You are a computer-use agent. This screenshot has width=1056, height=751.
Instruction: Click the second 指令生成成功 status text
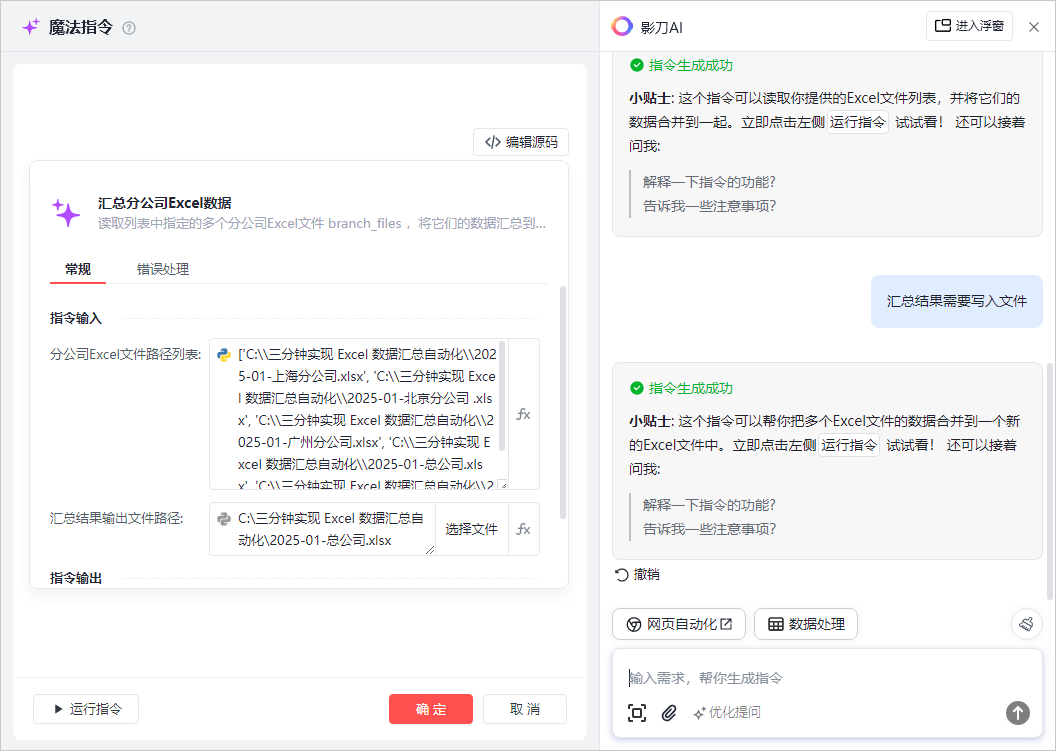pos(690,389)
